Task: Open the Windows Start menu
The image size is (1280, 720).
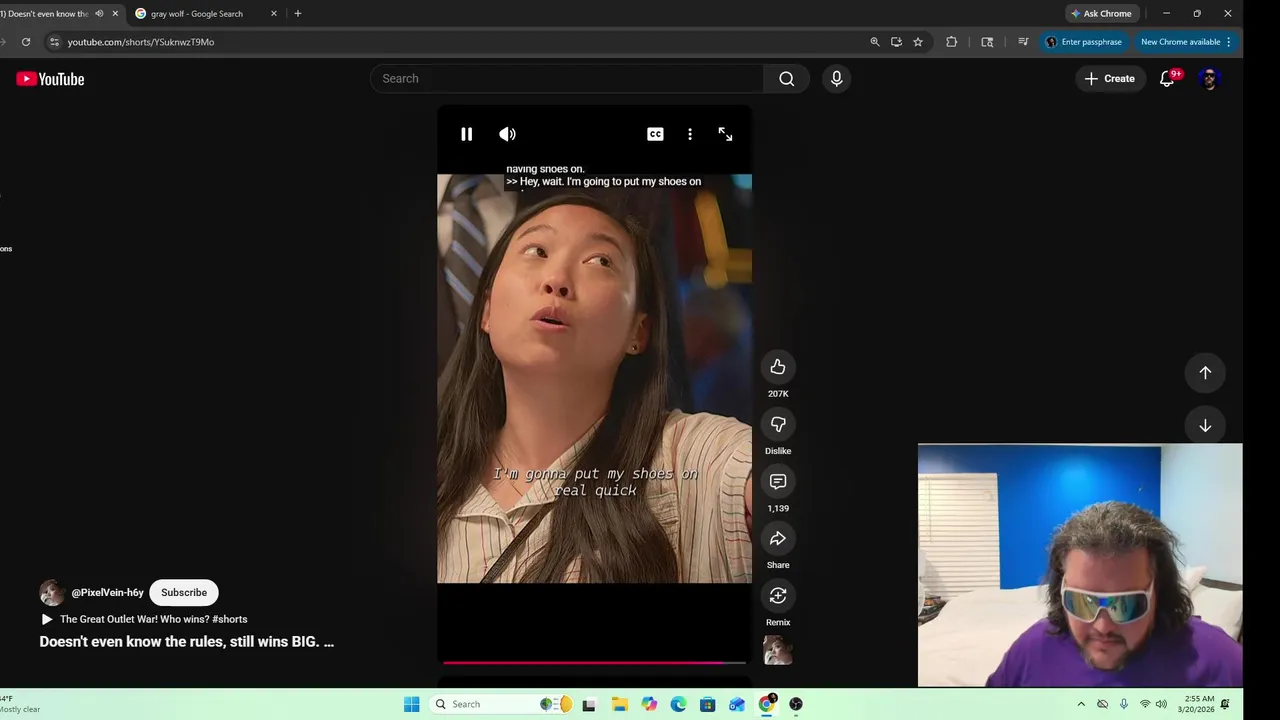Action: click(411, 704)
